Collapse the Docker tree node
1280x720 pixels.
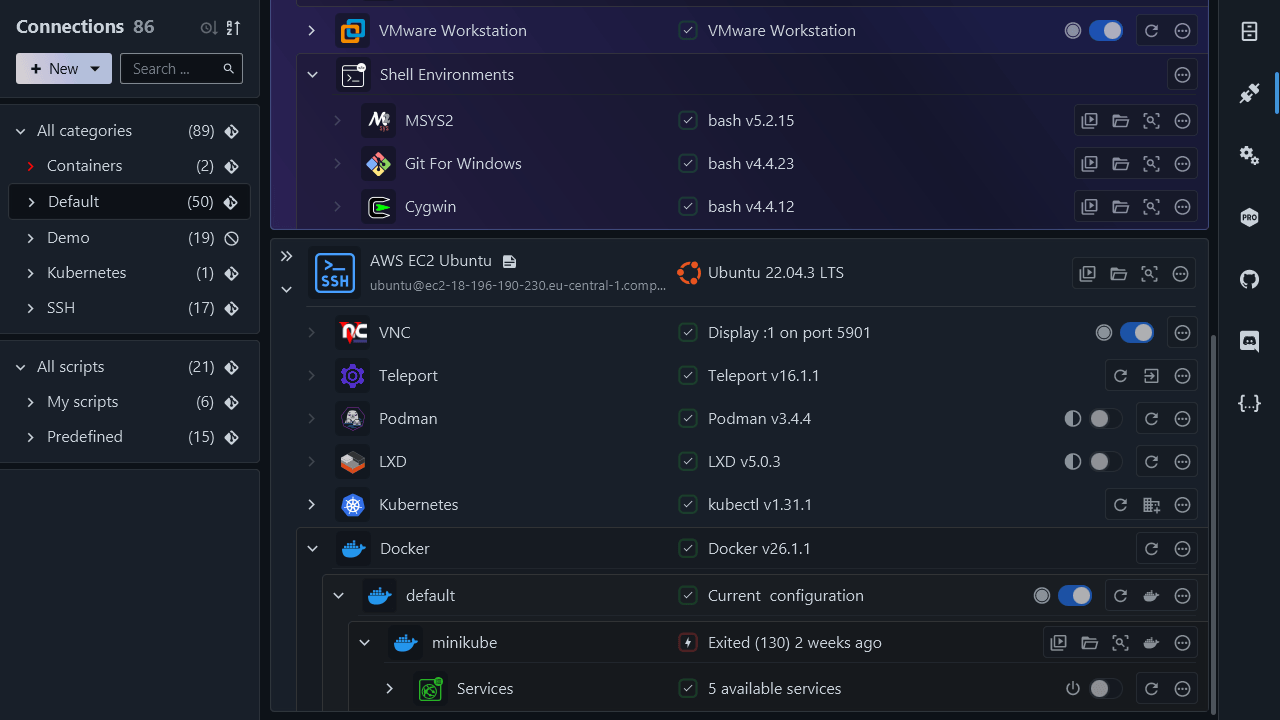(x=312, y=549)
